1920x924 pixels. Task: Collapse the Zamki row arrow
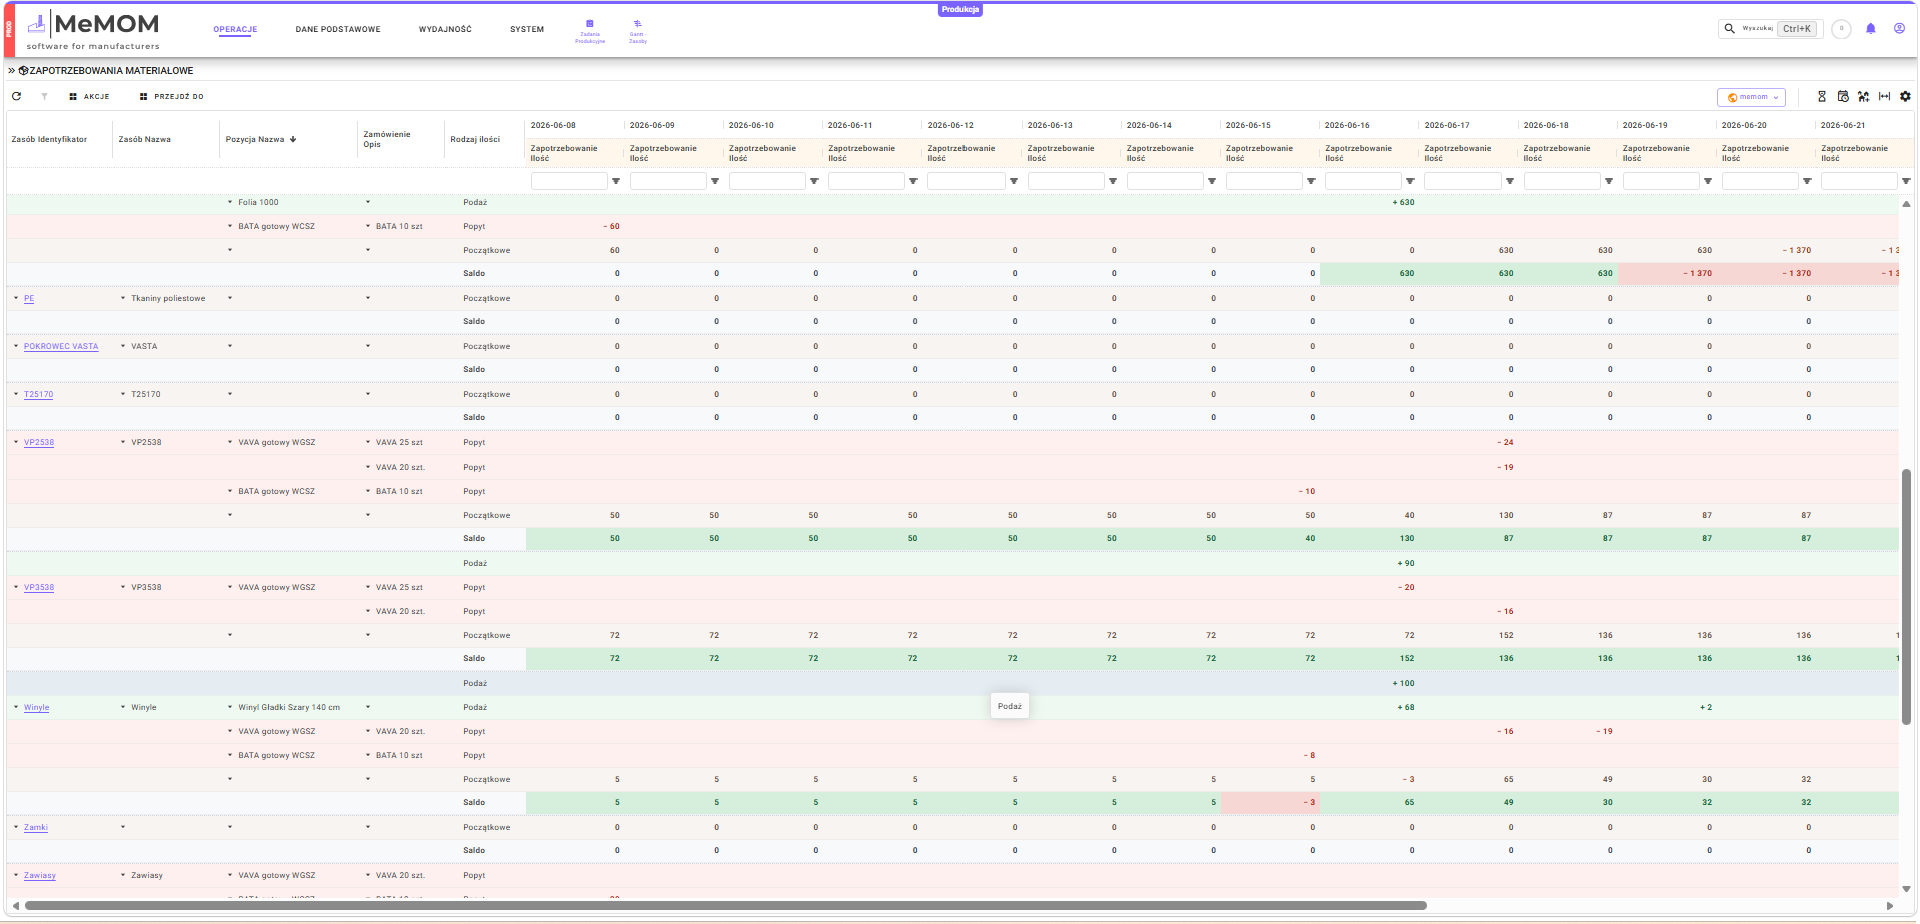pos(16,827)
